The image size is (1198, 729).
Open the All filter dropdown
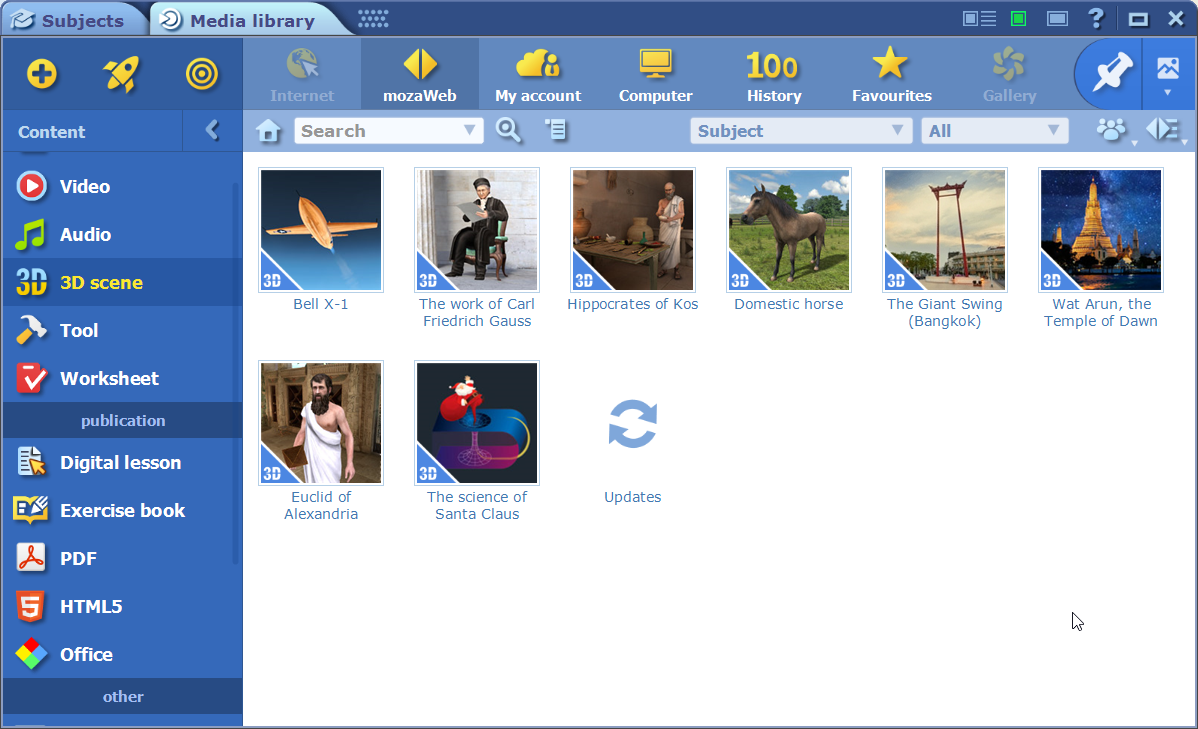click(994, 131)
